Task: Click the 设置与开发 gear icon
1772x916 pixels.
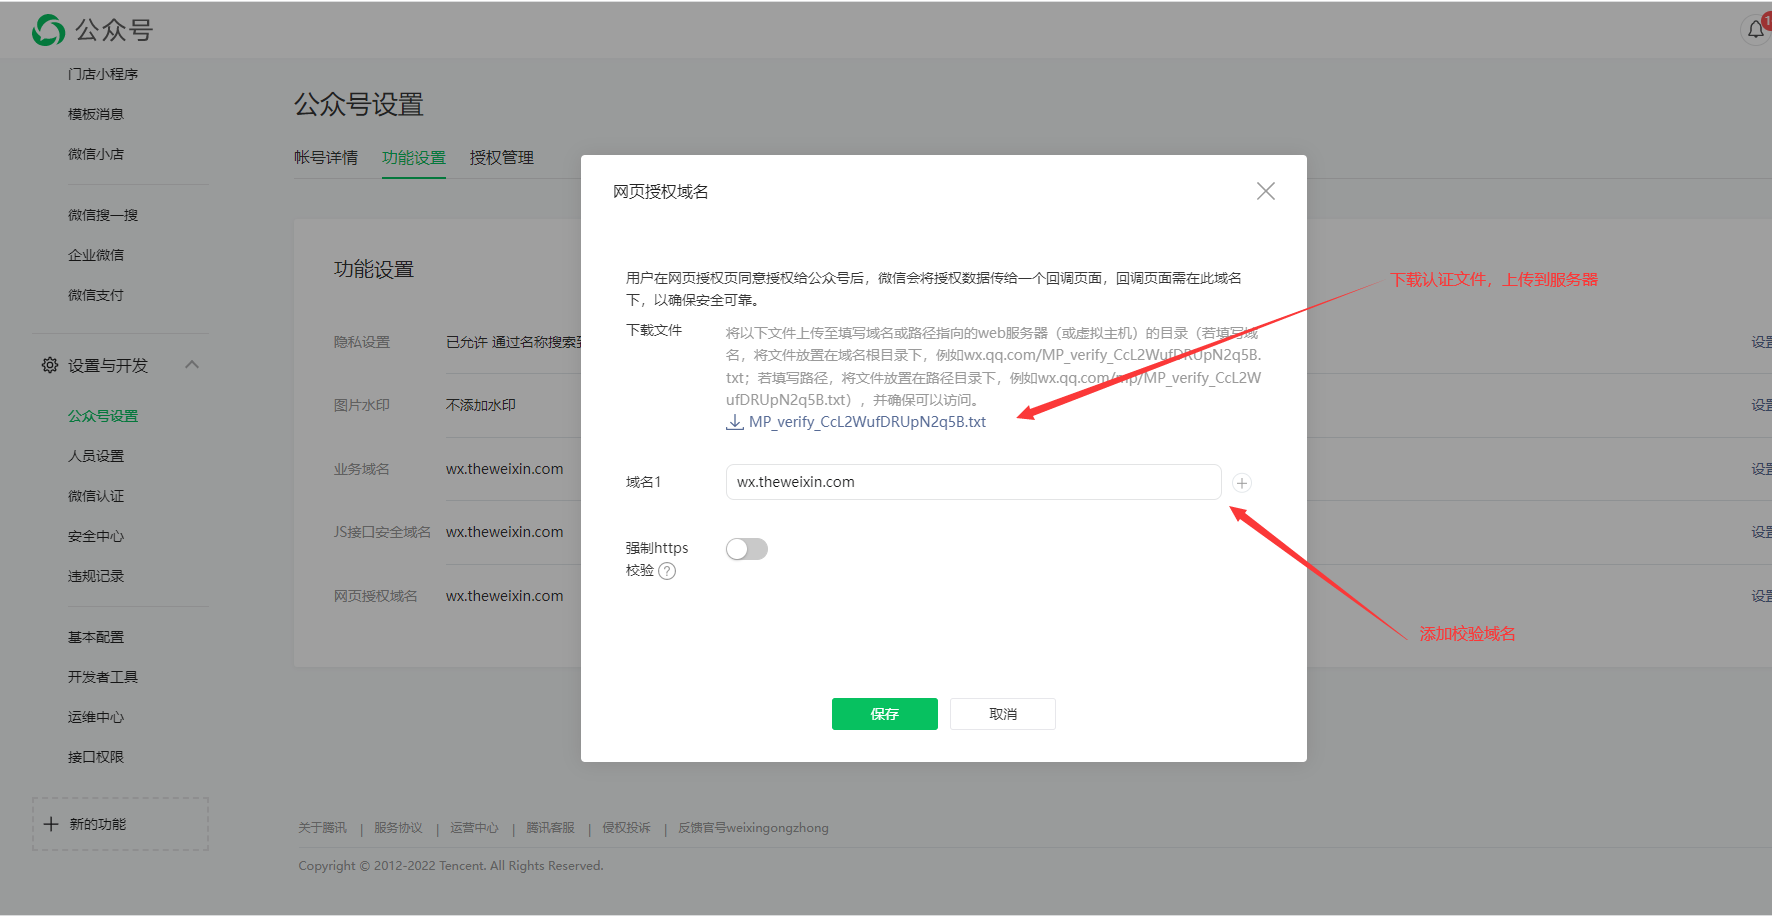Action: 50,365
